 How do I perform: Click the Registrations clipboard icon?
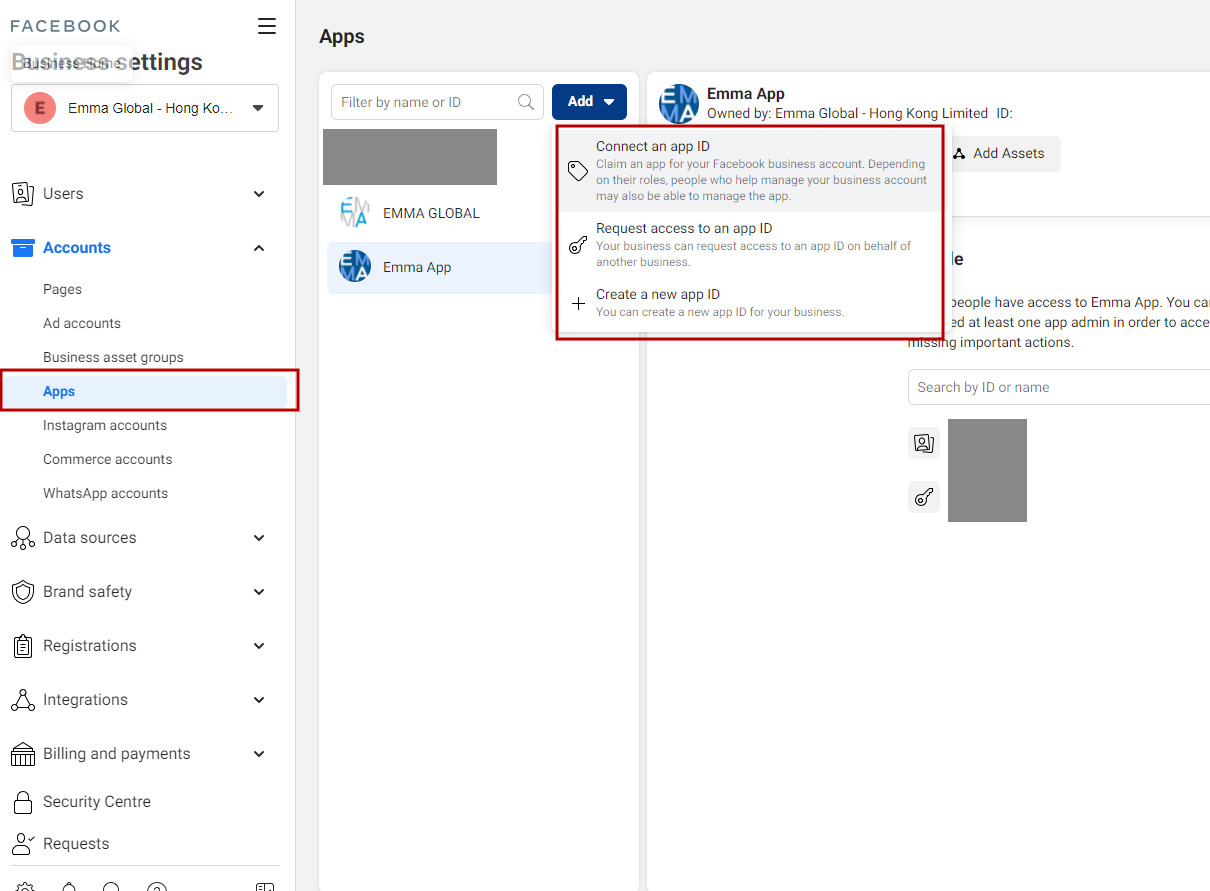[x=23, y=646]
